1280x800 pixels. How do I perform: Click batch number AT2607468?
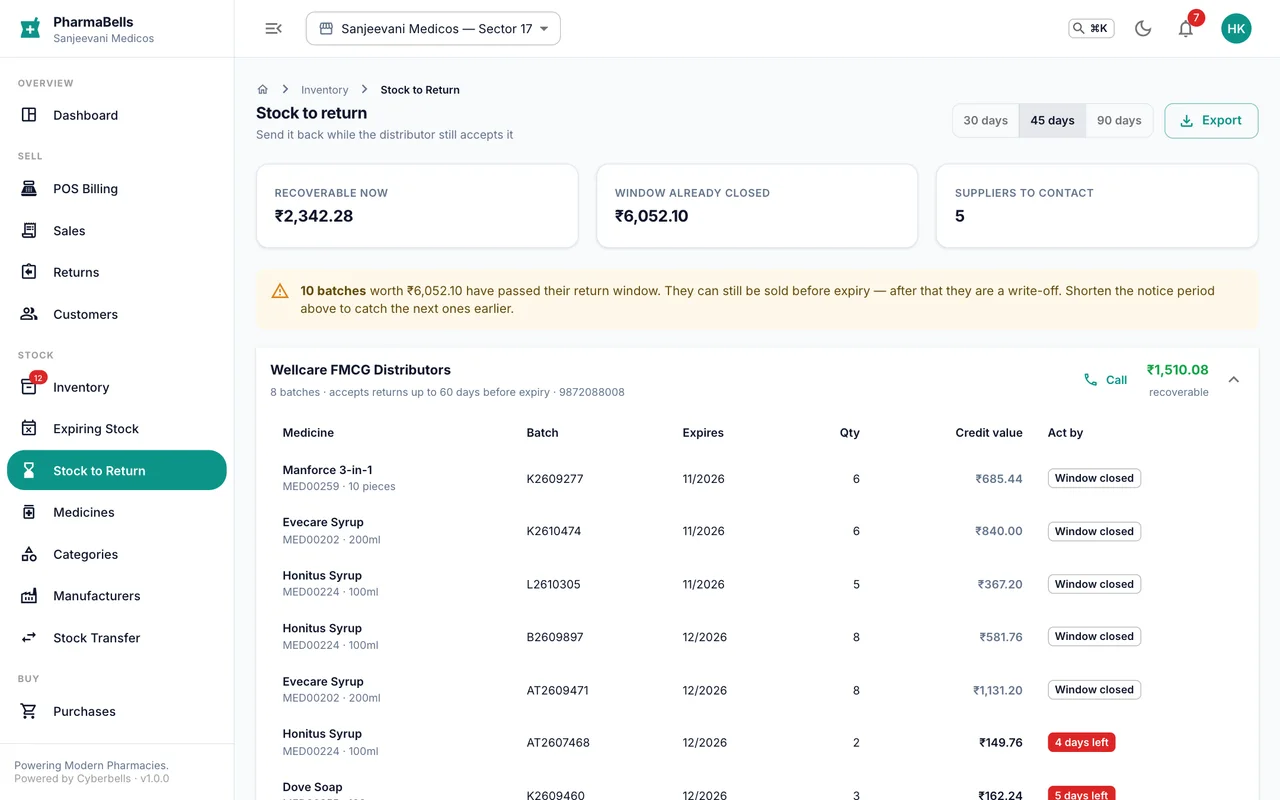[558, 743]
